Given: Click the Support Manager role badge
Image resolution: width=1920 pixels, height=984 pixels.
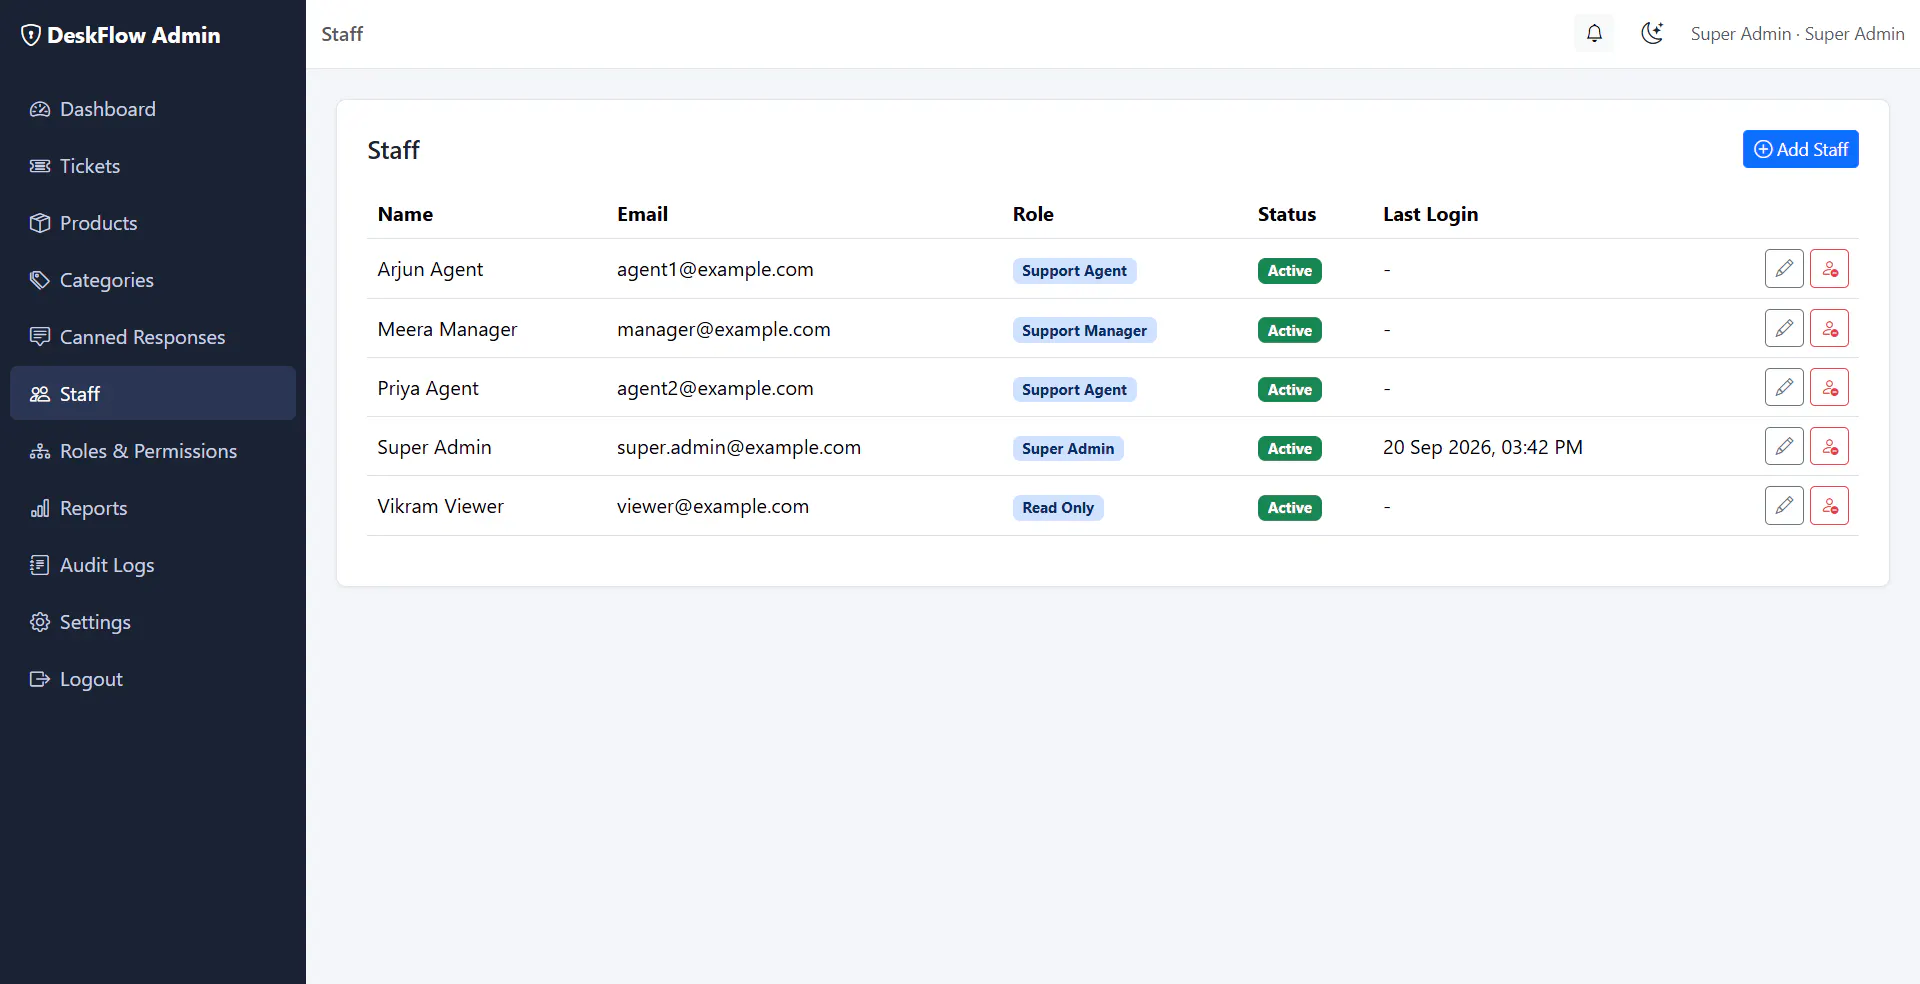Looking at the screenshot, I should (1084, 330).
